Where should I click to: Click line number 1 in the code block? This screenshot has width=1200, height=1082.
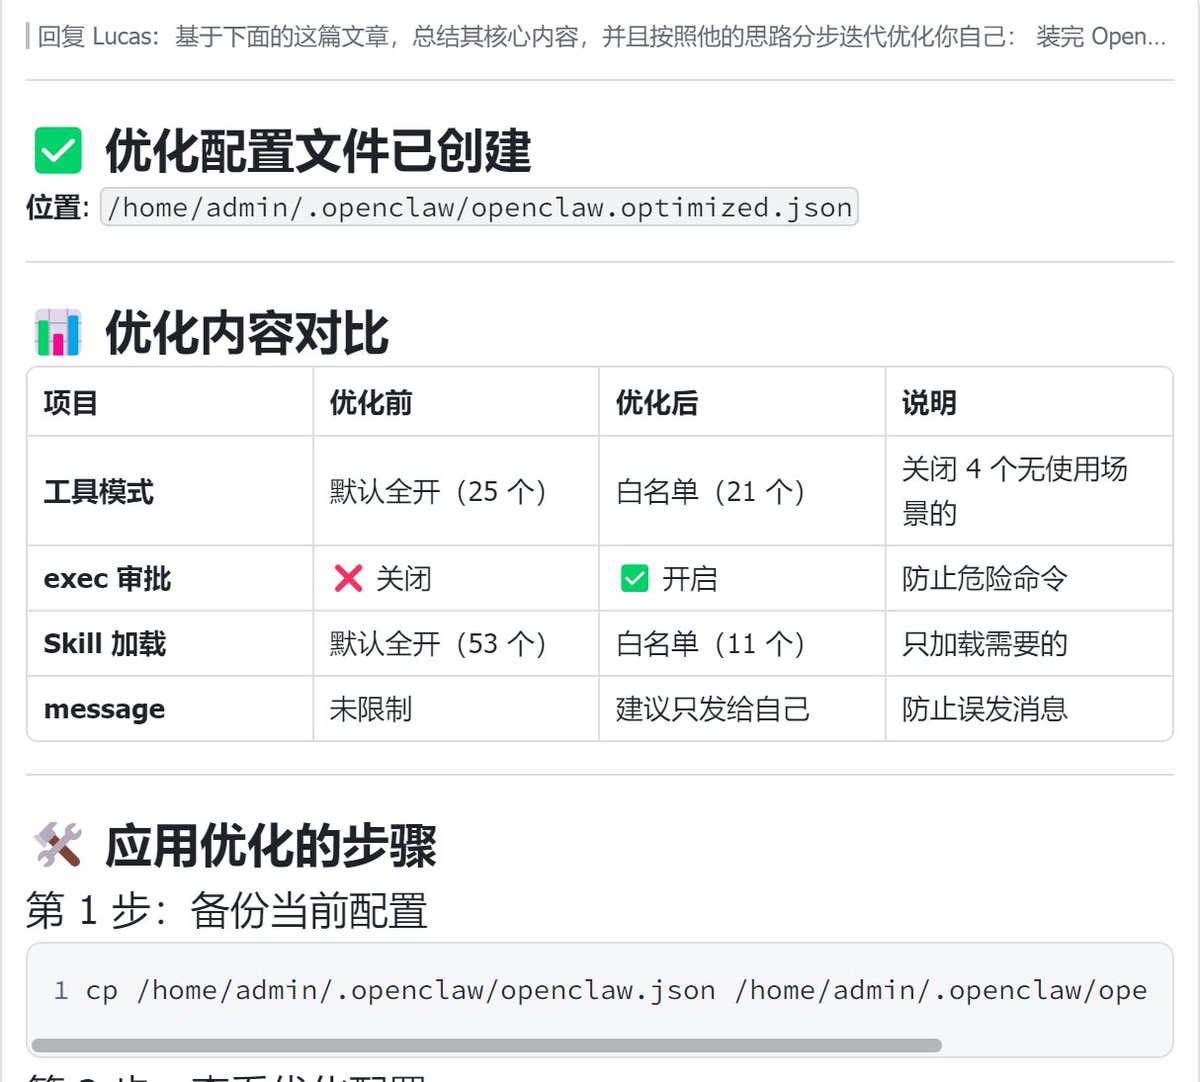pos(61,990)
